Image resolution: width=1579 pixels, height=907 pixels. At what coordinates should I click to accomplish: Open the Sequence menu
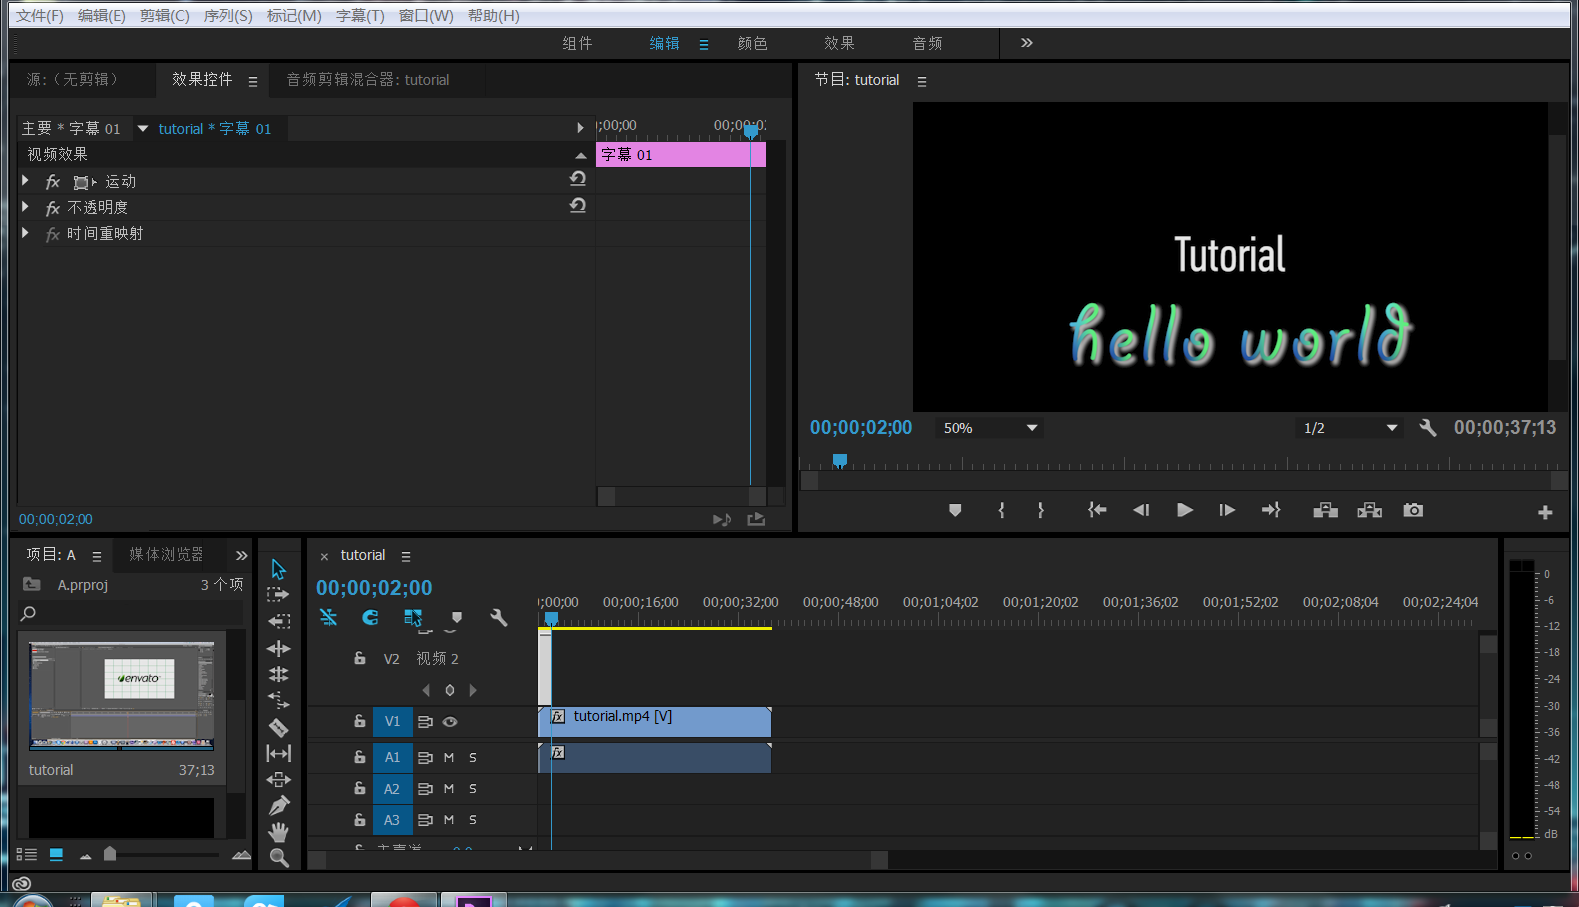pyautogui.click(x=228, y=16)
